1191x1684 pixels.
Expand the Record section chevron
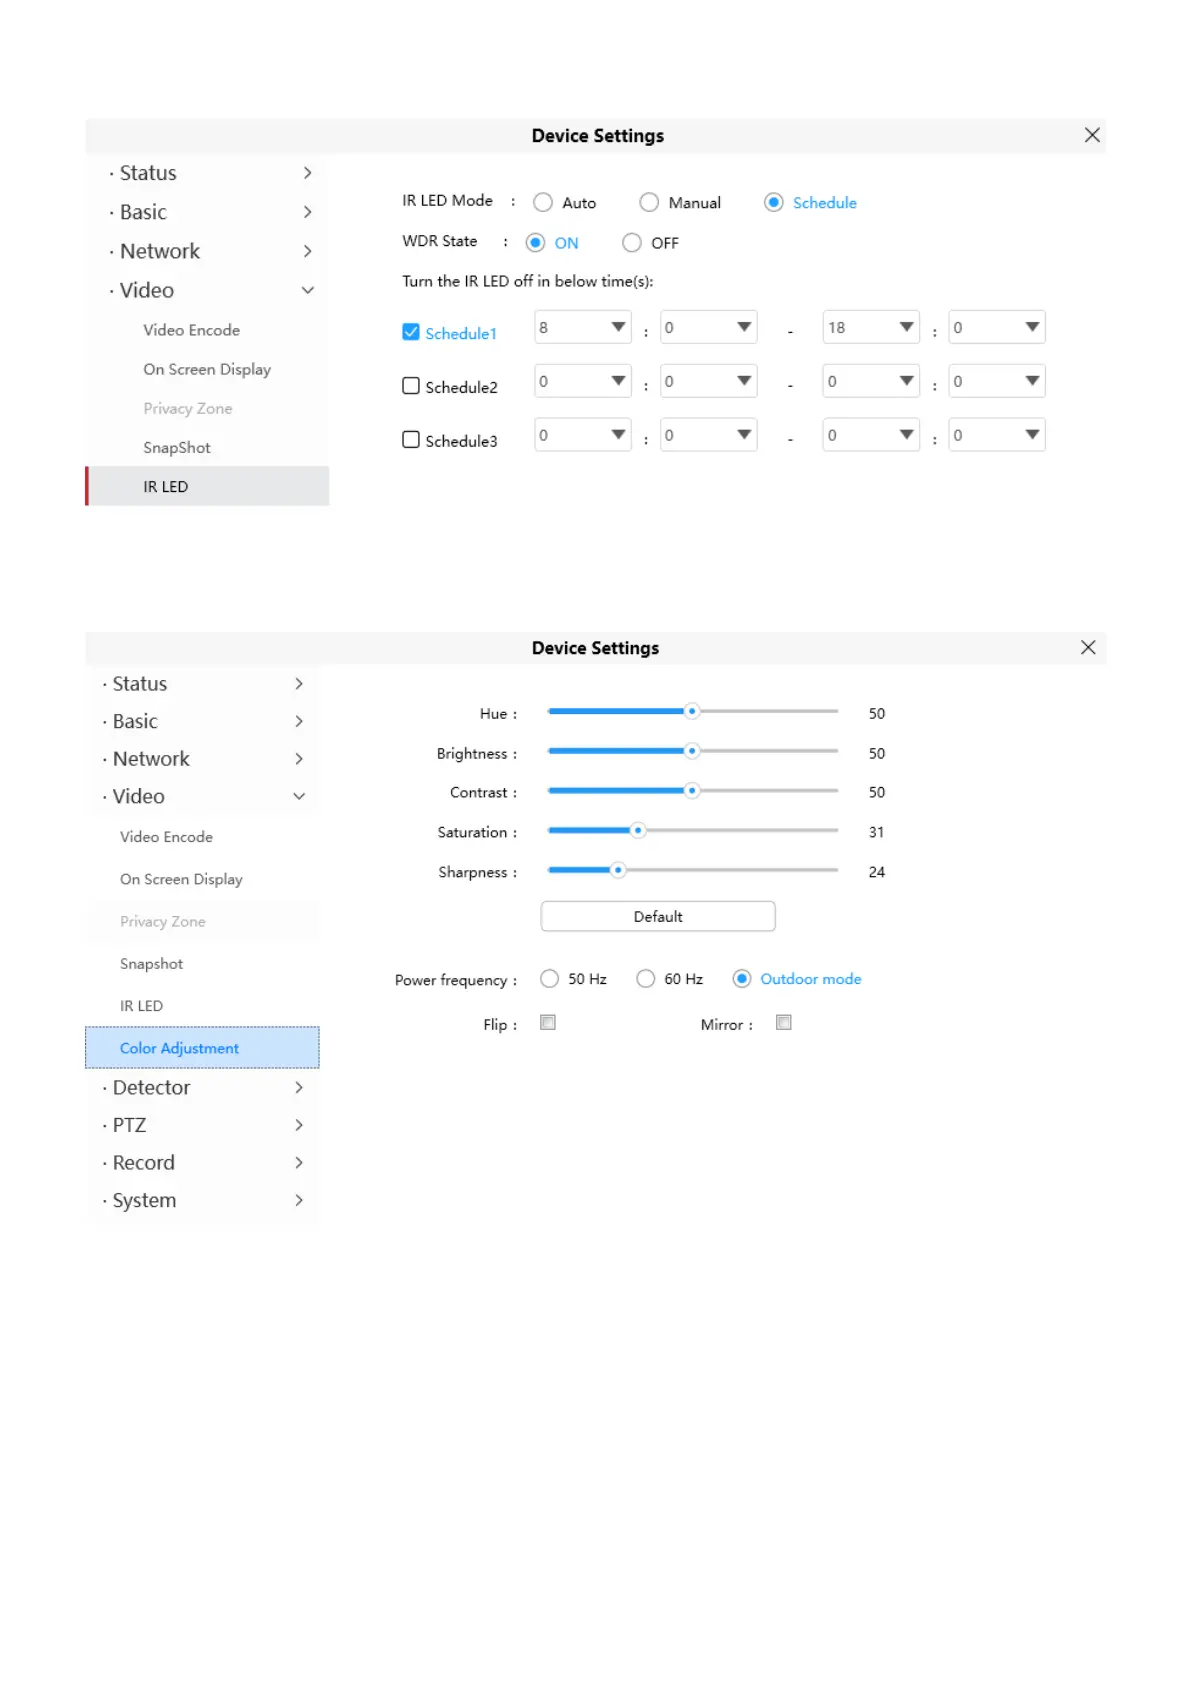pos(298,1162)
